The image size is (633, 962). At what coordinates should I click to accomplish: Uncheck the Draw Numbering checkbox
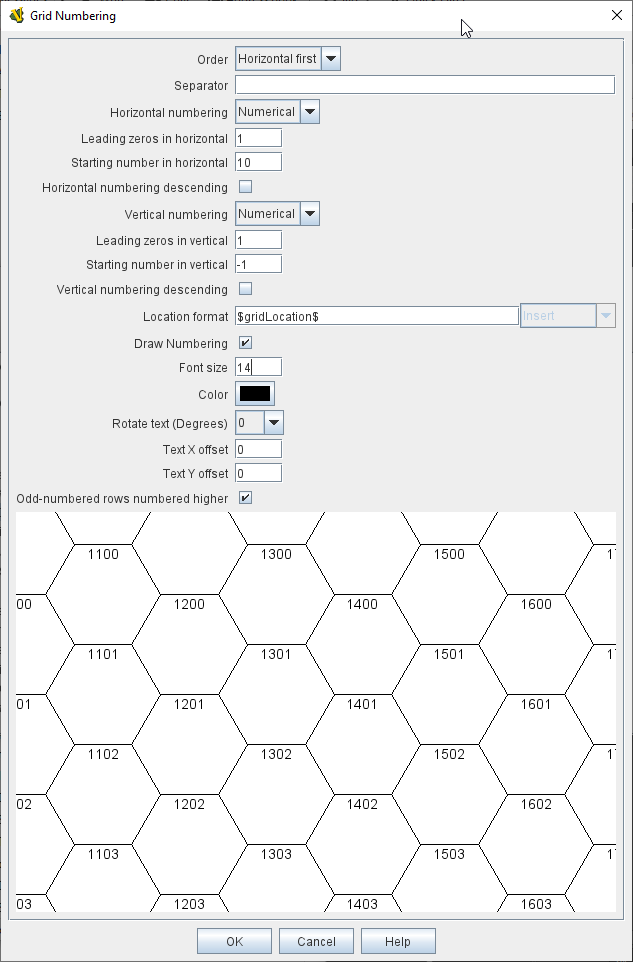pyautogui.click(x=245, y=343)
